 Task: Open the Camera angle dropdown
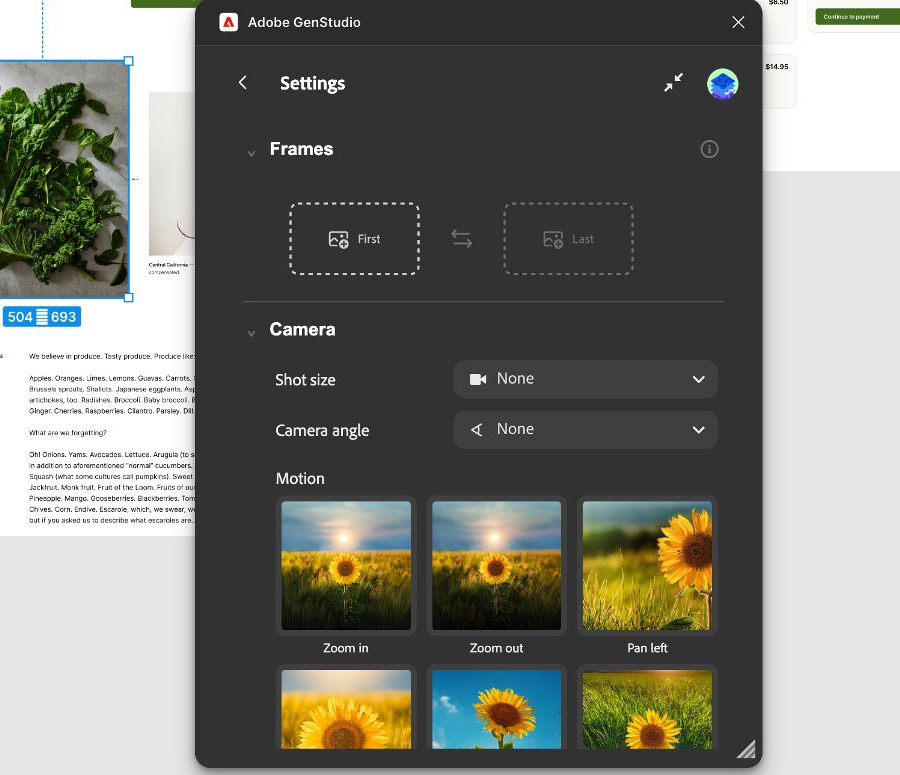click(585, 429)
